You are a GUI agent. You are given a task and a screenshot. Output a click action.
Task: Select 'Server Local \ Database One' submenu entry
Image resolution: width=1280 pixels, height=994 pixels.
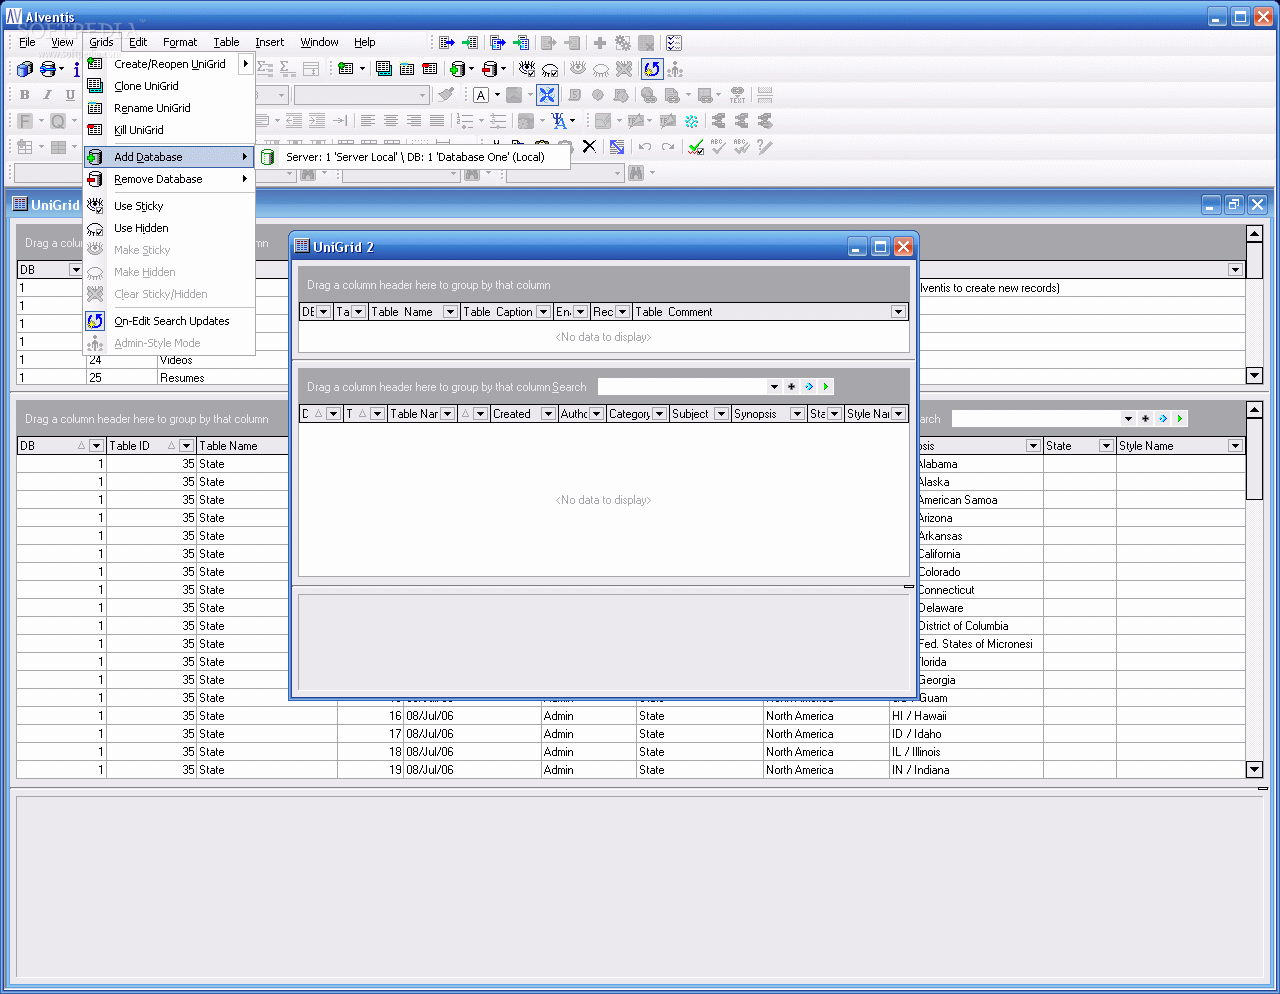pyautogui.click(x=414, y=157)
